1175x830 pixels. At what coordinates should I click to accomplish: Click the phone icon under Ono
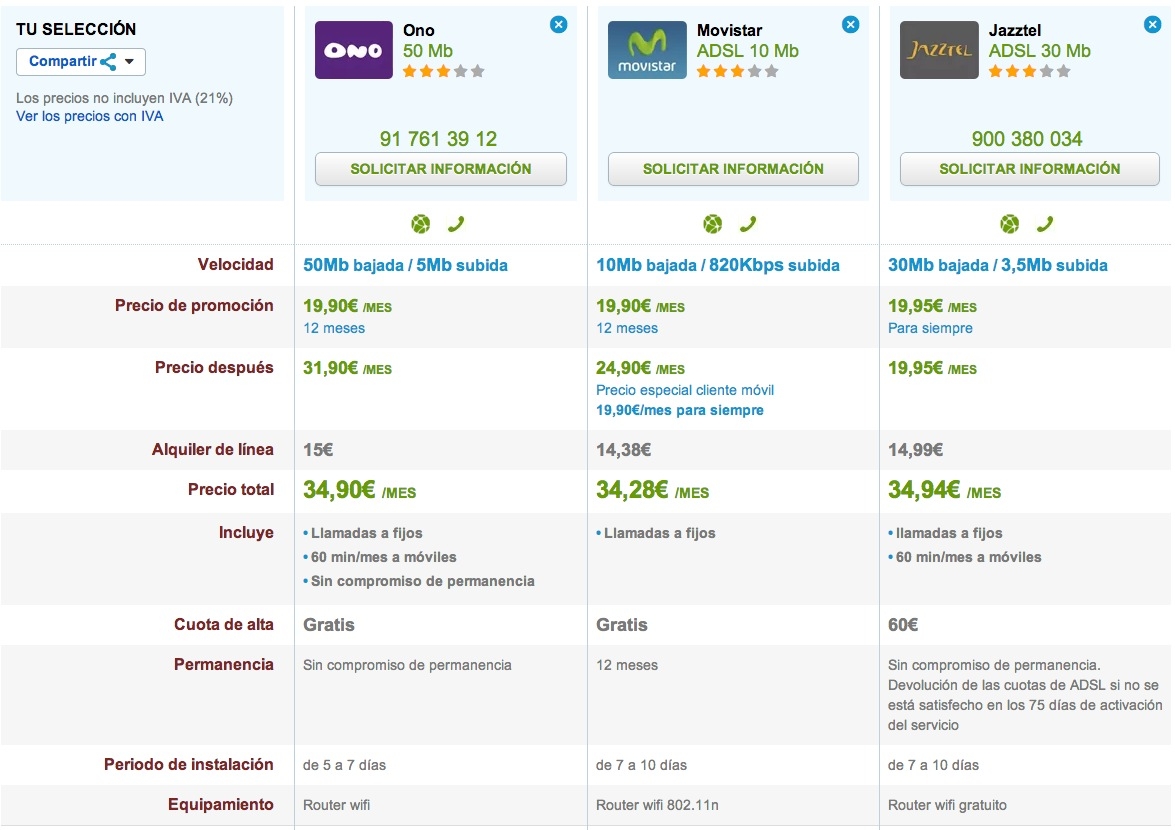tap(456, 224)
